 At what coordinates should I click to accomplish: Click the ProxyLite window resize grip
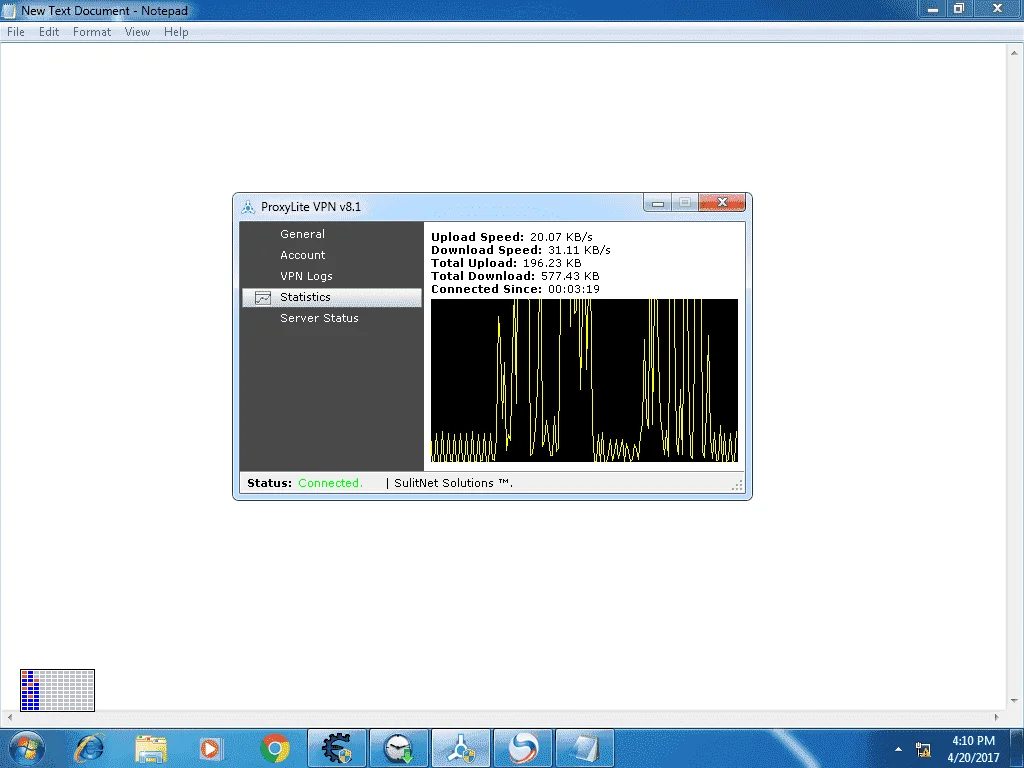pos(737,485)
